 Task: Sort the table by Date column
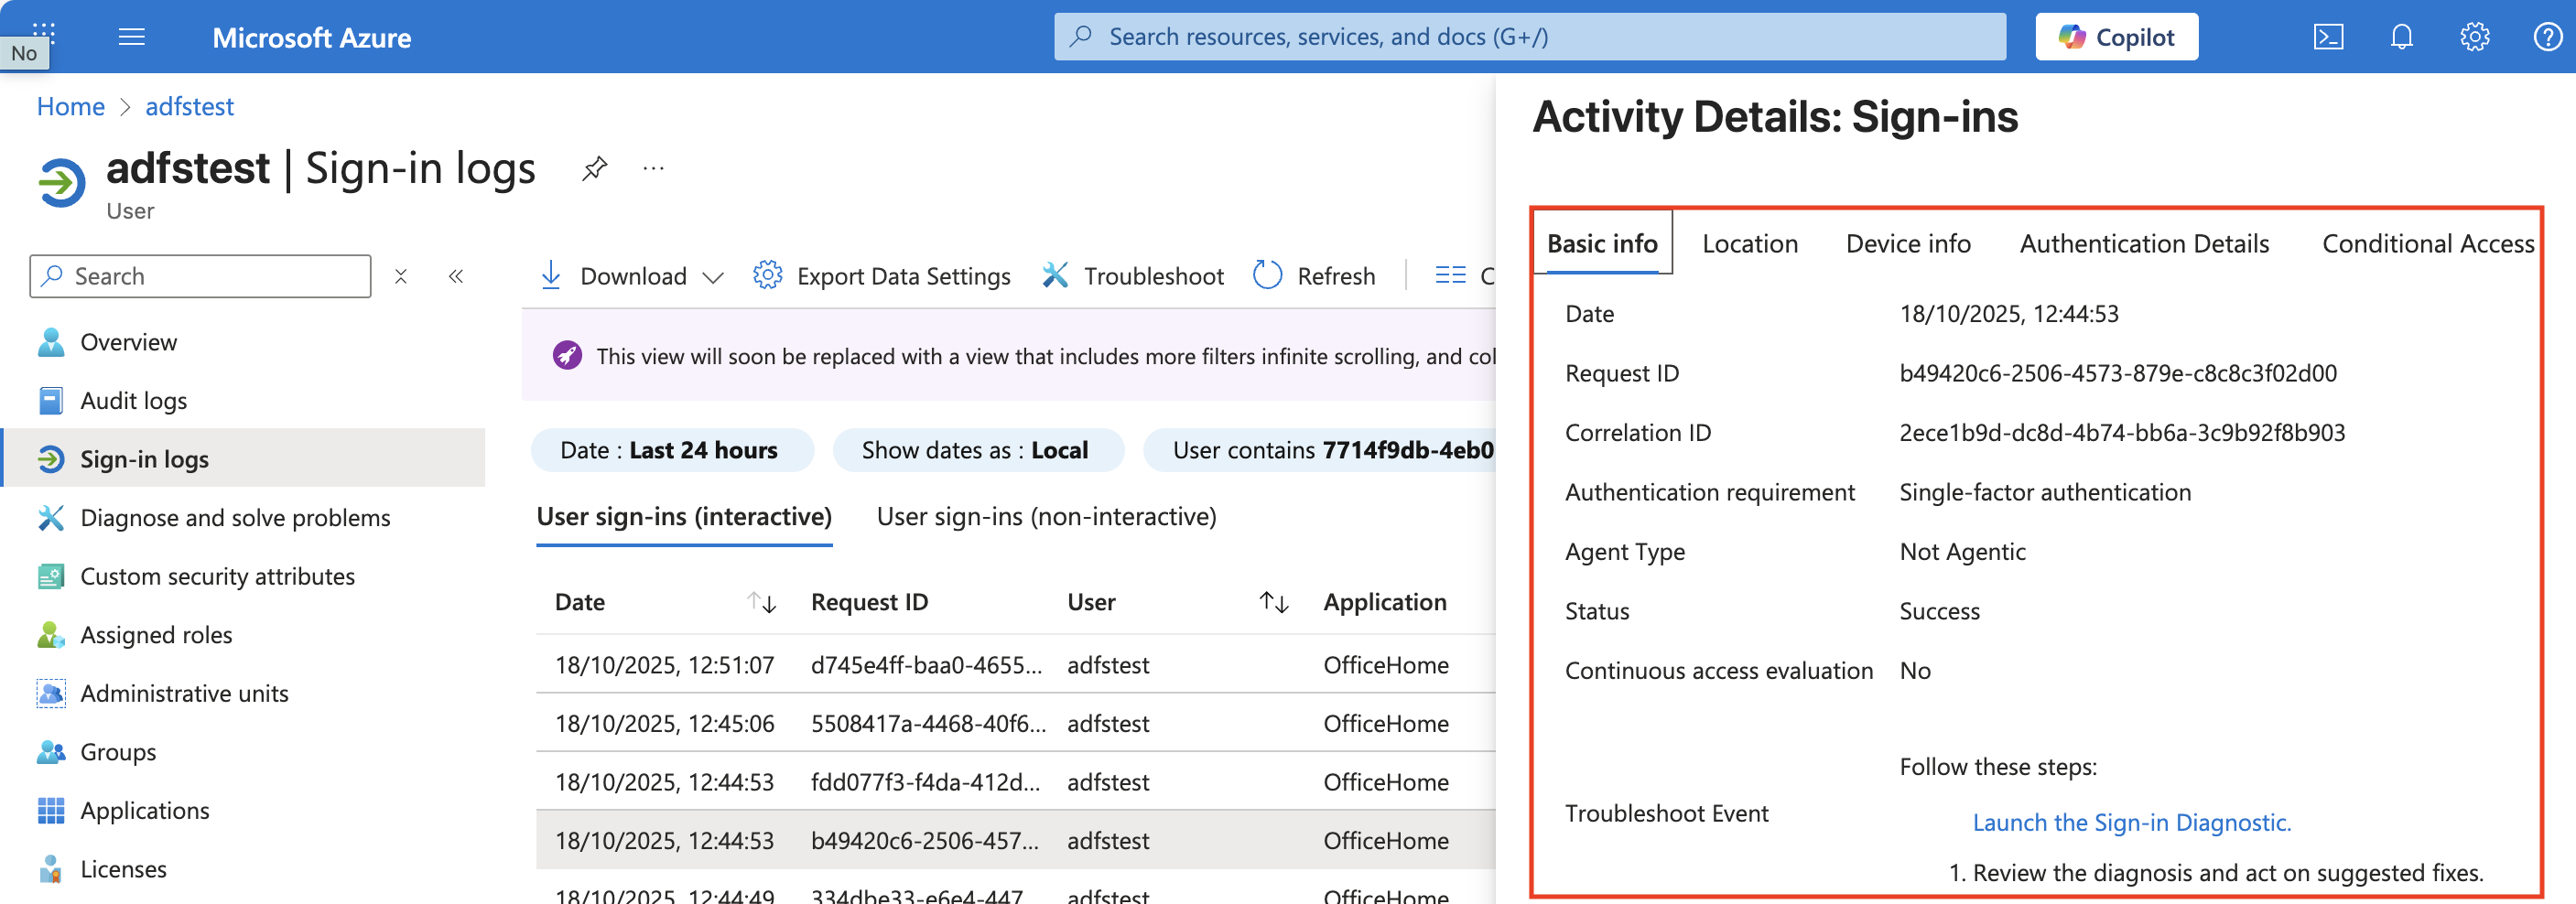pyautogui.click(x=761, y=602)
